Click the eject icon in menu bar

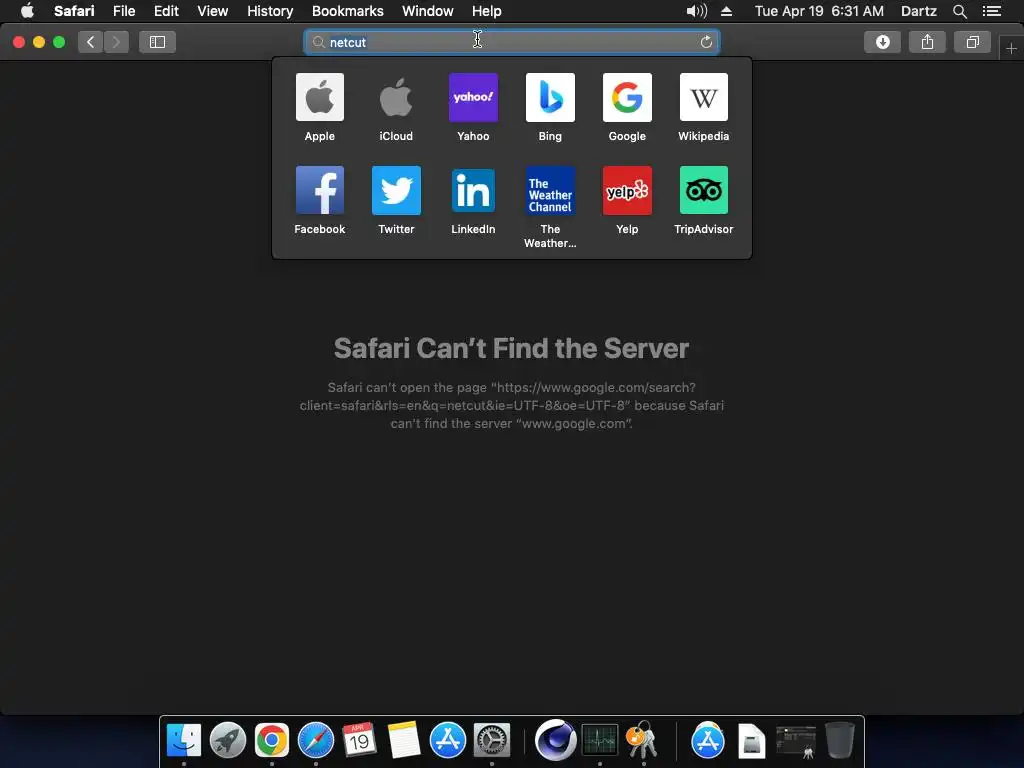[x=726, y=11]
